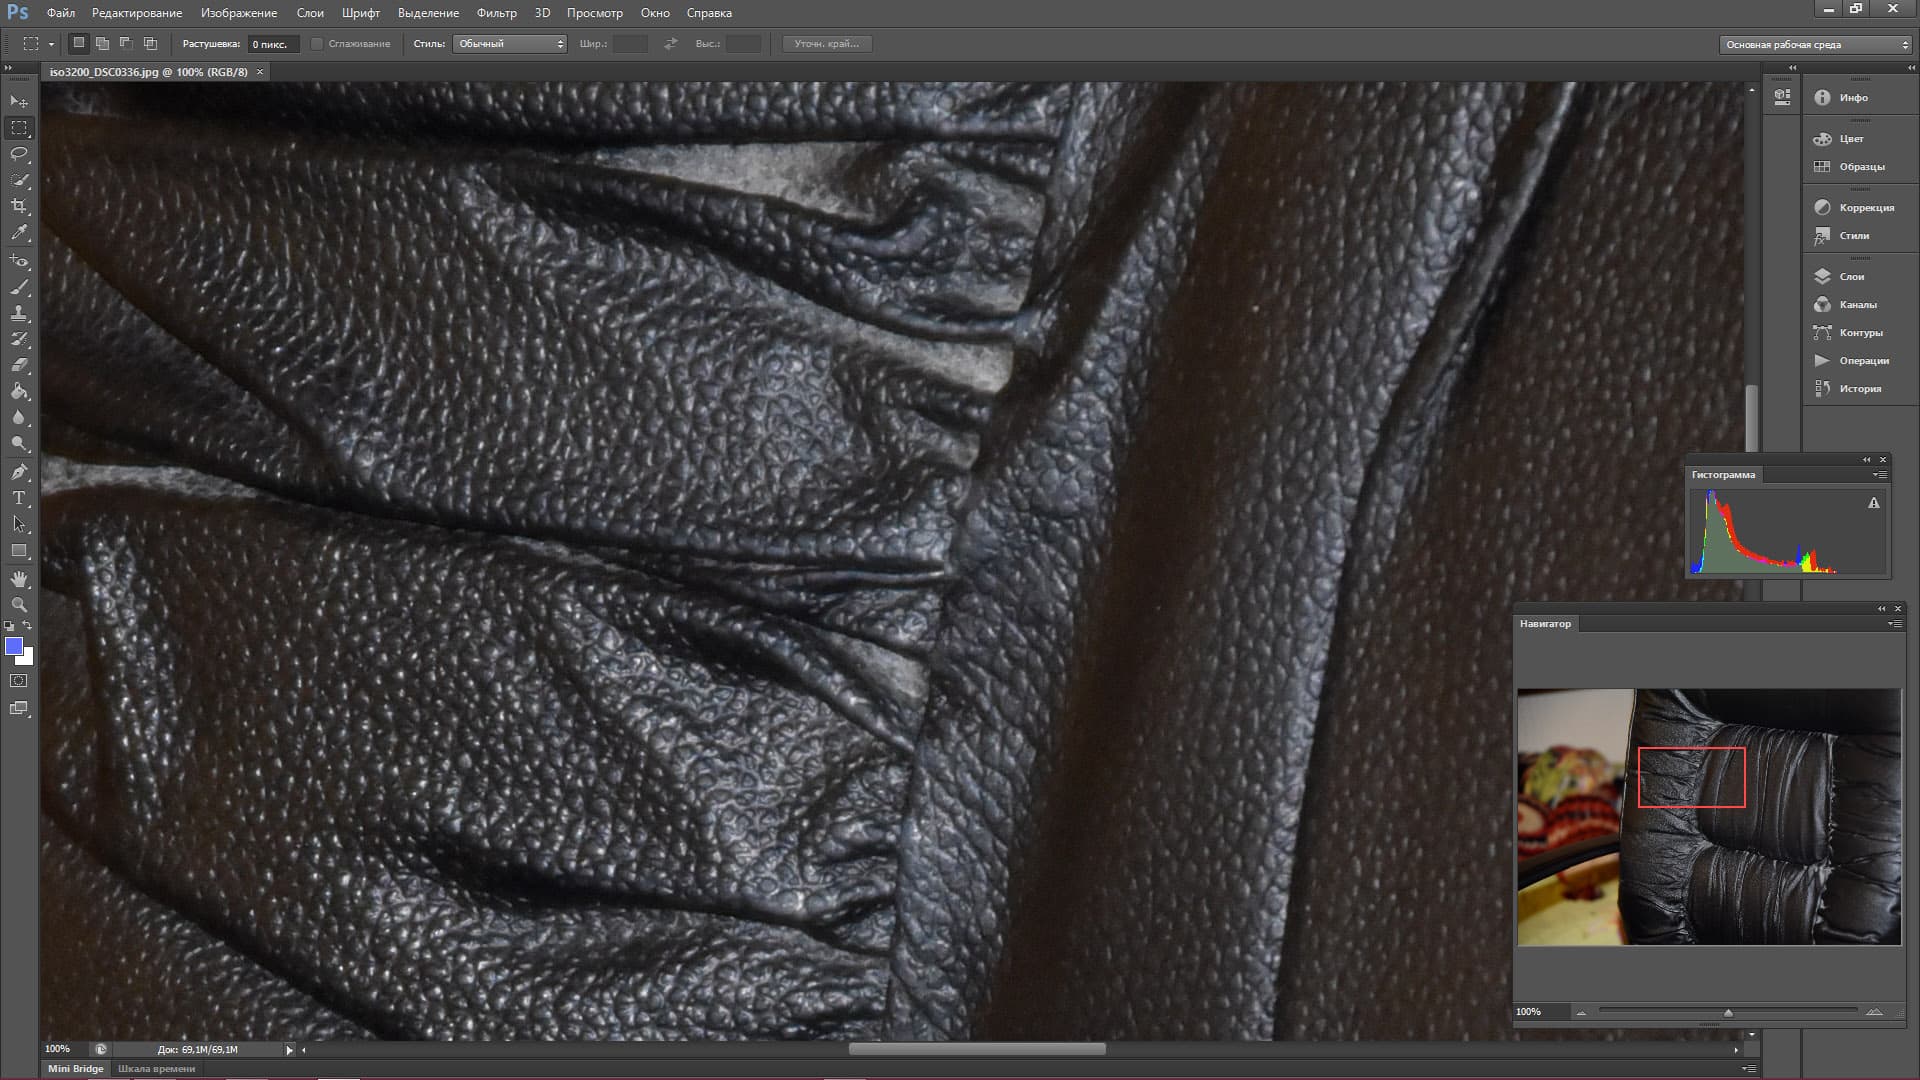Select the Clone Stamp tool
Screen dimensions: 1920x1080
pos(19,313)
